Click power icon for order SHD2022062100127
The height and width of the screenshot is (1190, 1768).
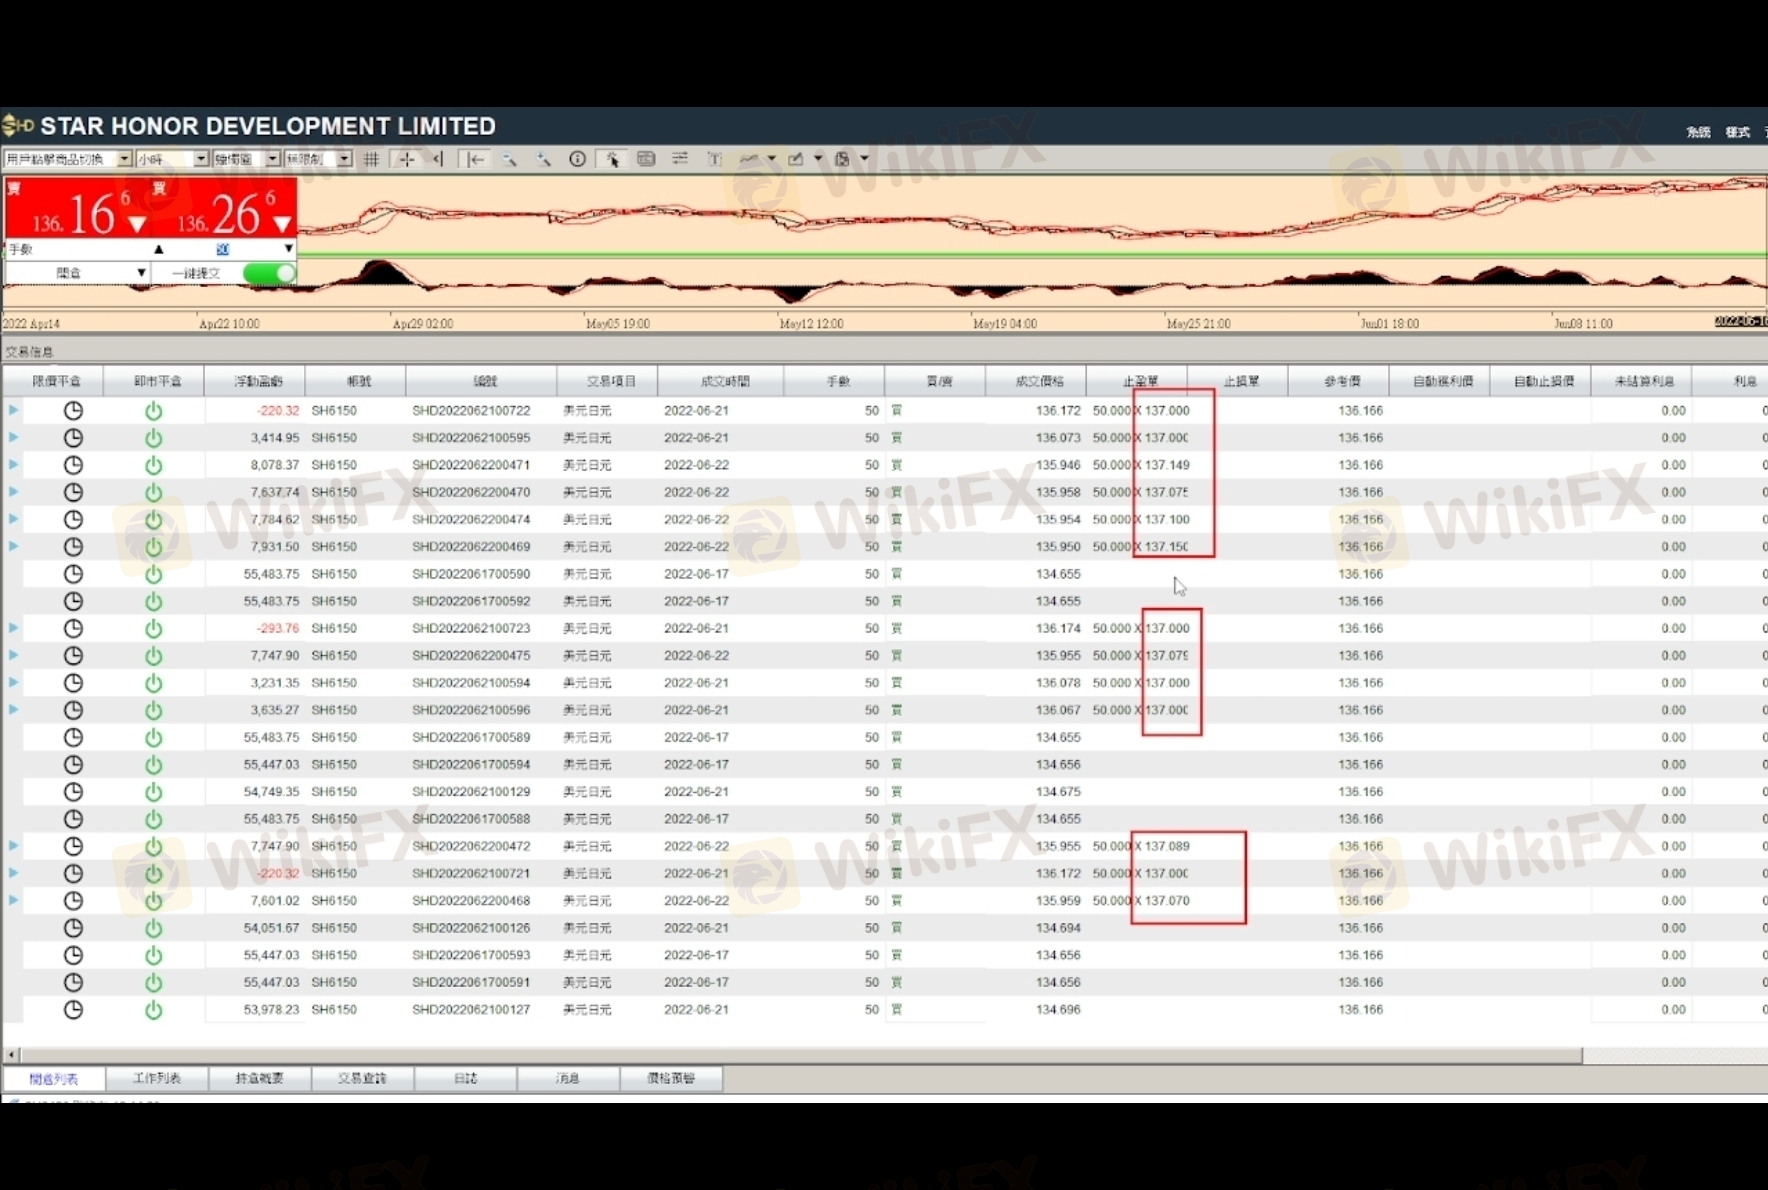point(153,1010)
